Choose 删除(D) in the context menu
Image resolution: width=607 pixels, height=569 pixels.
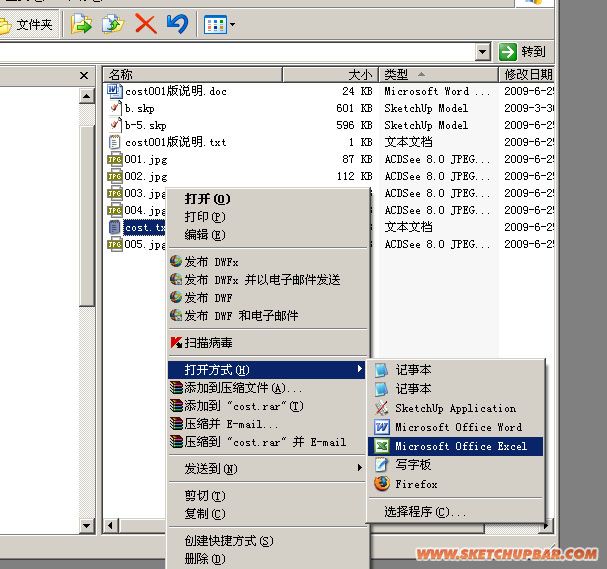(267, 559)
